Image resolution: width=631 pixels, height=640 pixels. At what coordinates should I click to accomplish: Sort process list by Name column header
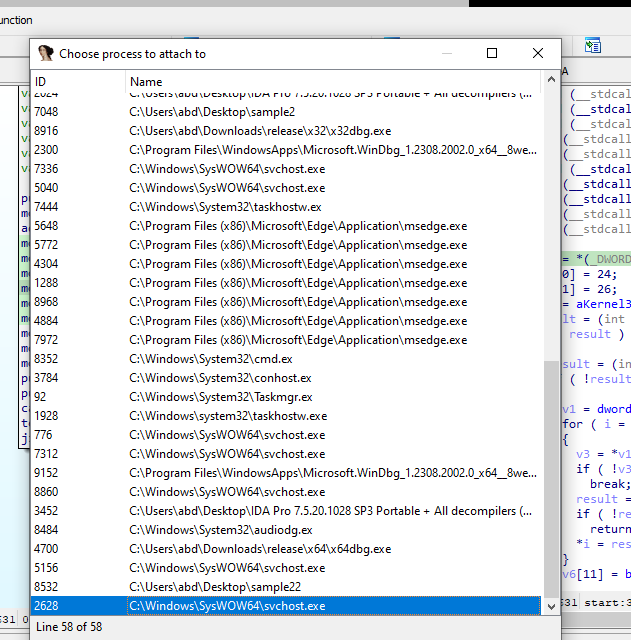[333, 82]
